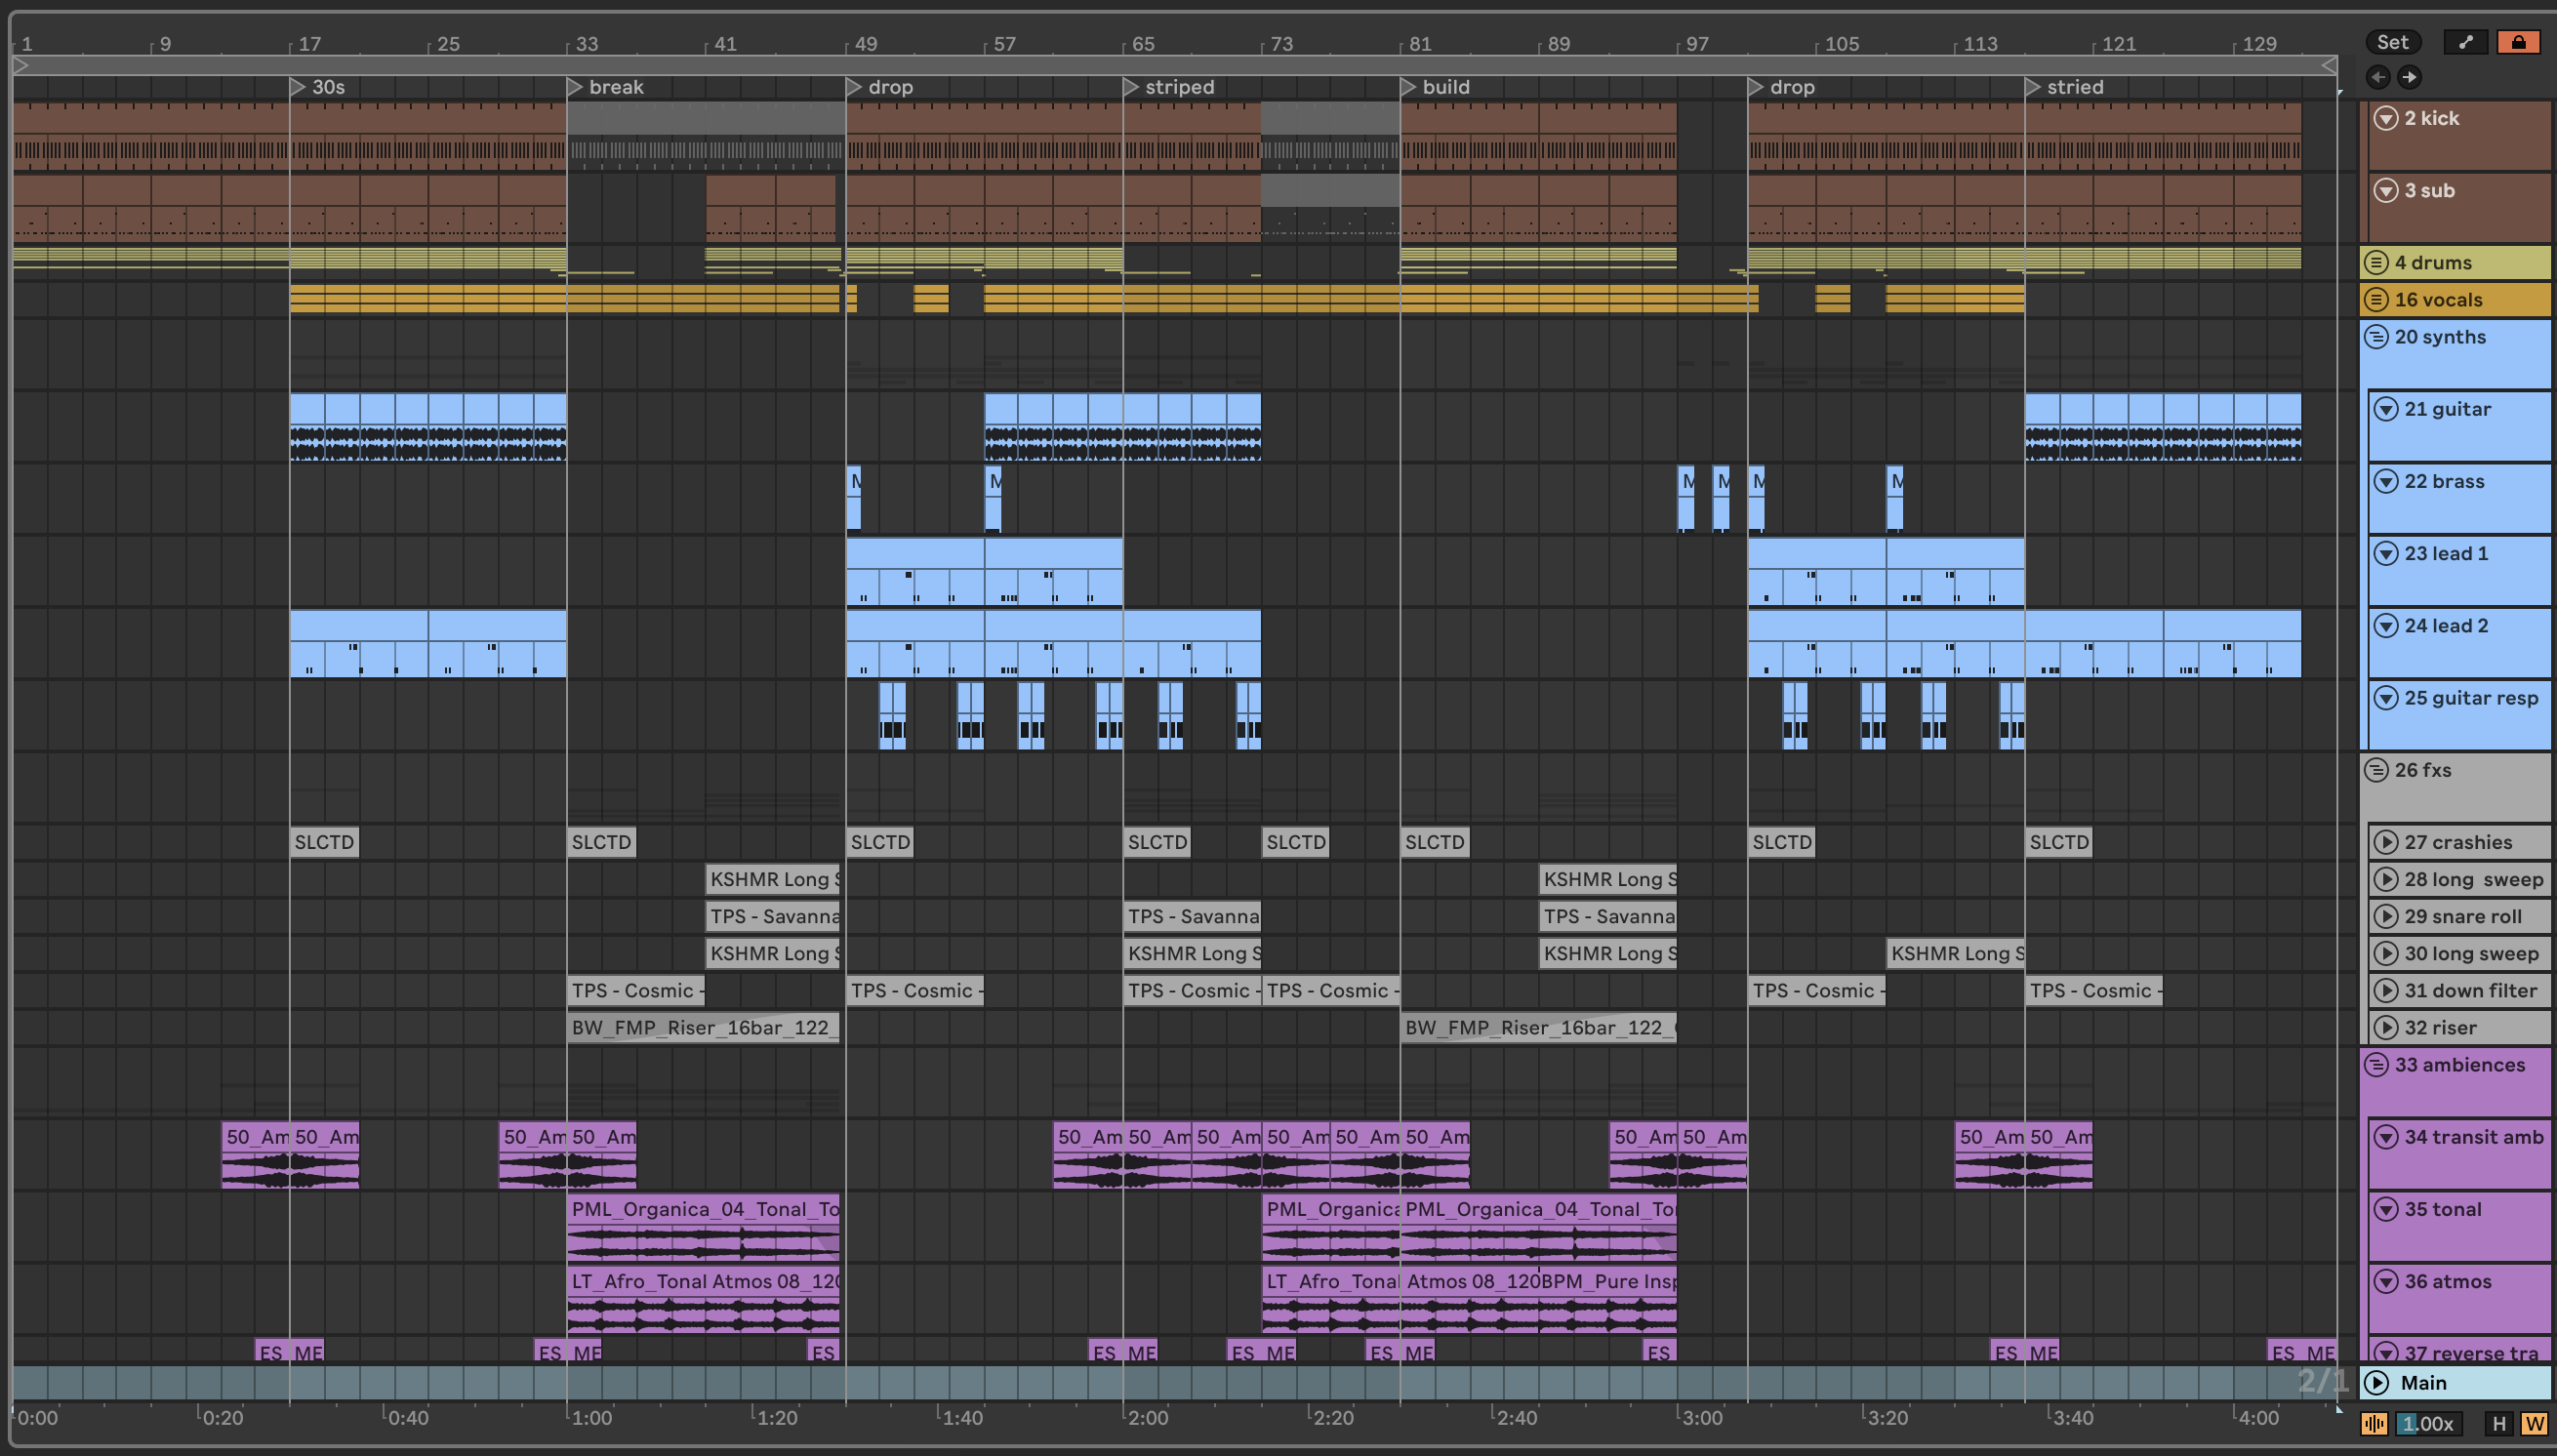
Task: Click the 1.00x zoom factor field
Action: pyautogui.click(x=2427, y=1423)
